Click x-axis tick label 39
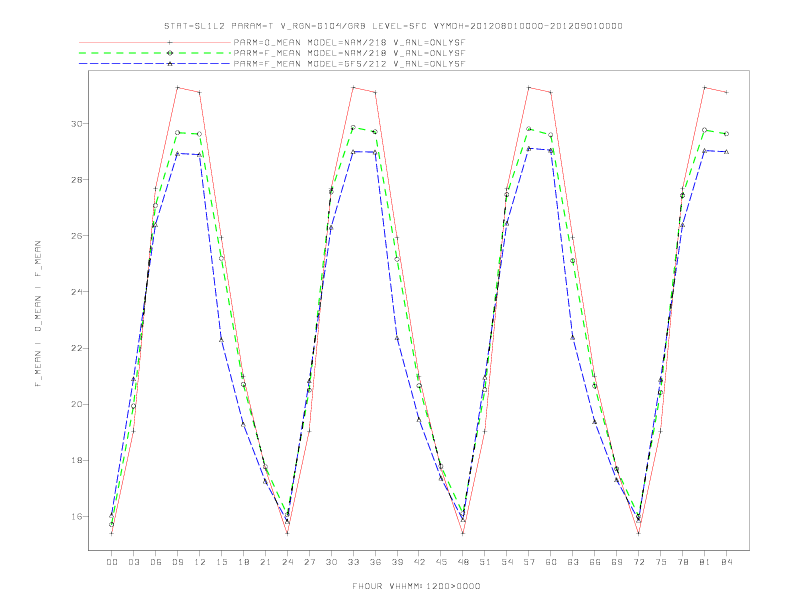 point(397,562)
